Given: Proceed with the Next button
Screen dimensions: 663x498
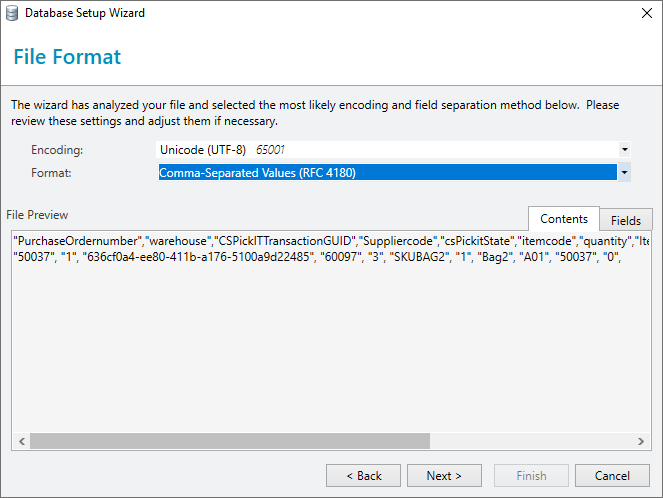Looking at the screenshot, I should [444, 476].
